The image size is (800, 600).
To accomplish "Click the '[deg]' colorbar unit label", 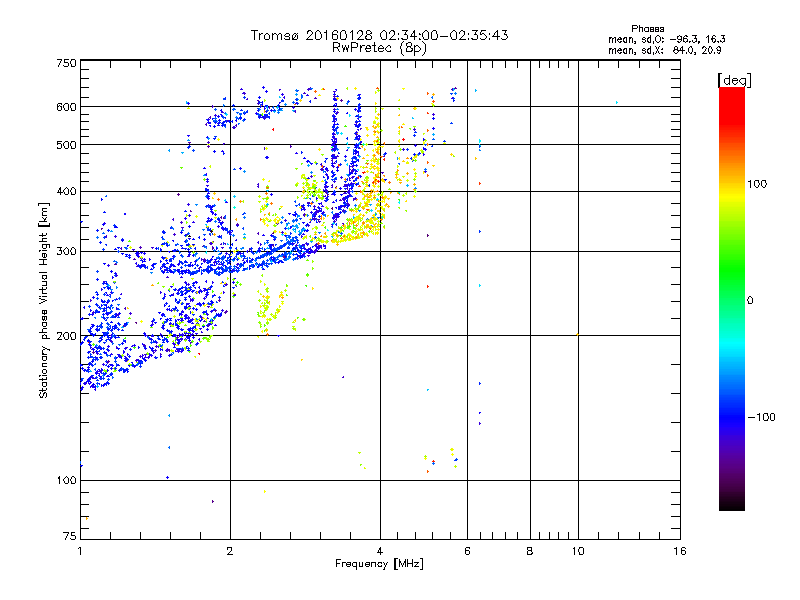I will [x=734, y=80].
